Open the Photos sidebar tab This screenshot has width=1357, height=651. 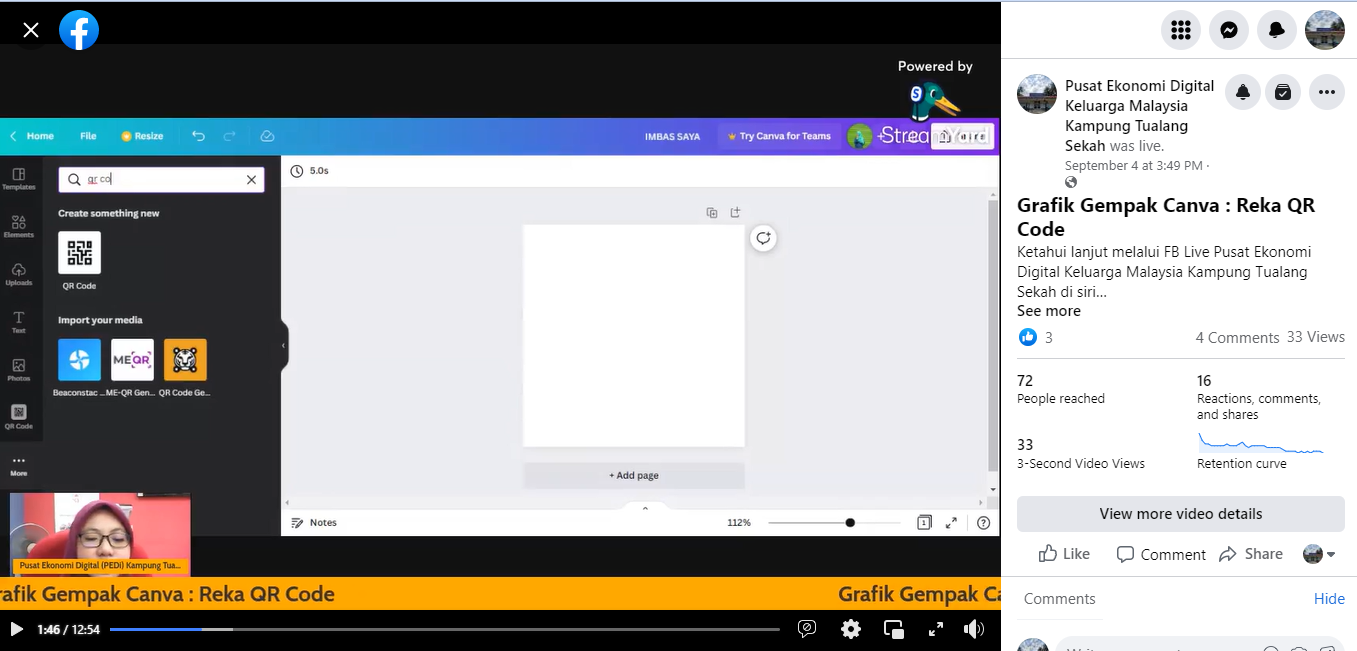click(x=18, y=370)
